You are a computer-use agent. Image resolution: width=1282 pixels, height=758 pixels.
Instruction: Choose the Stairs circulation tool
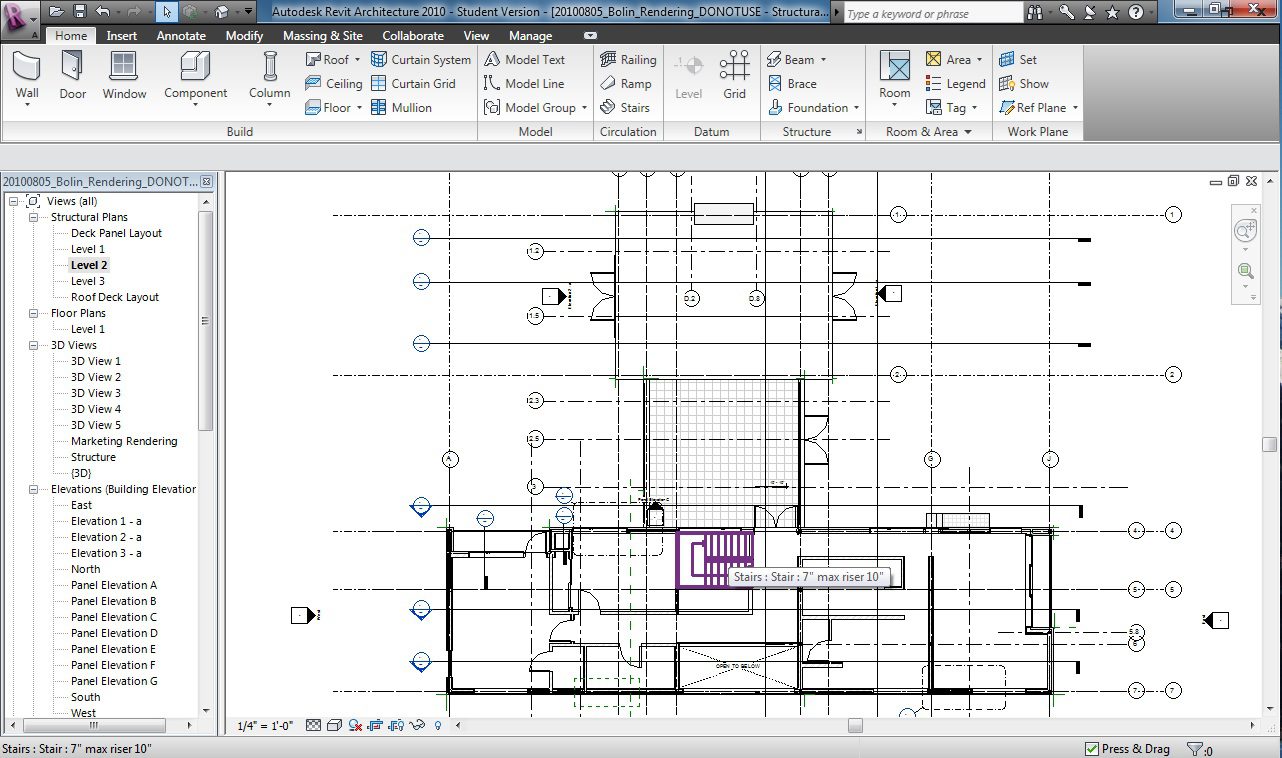(625, 108)
